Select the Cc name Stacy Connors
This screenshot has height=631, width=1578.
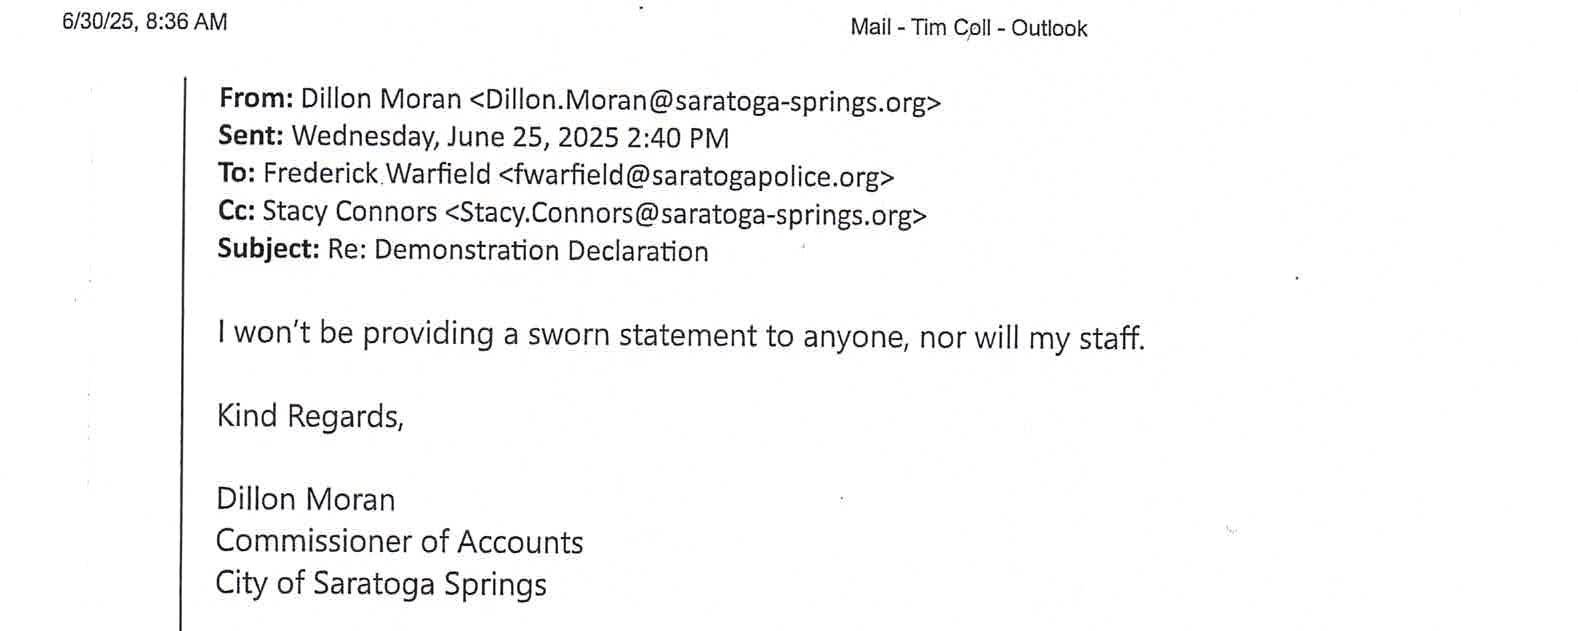pos(349,212)
